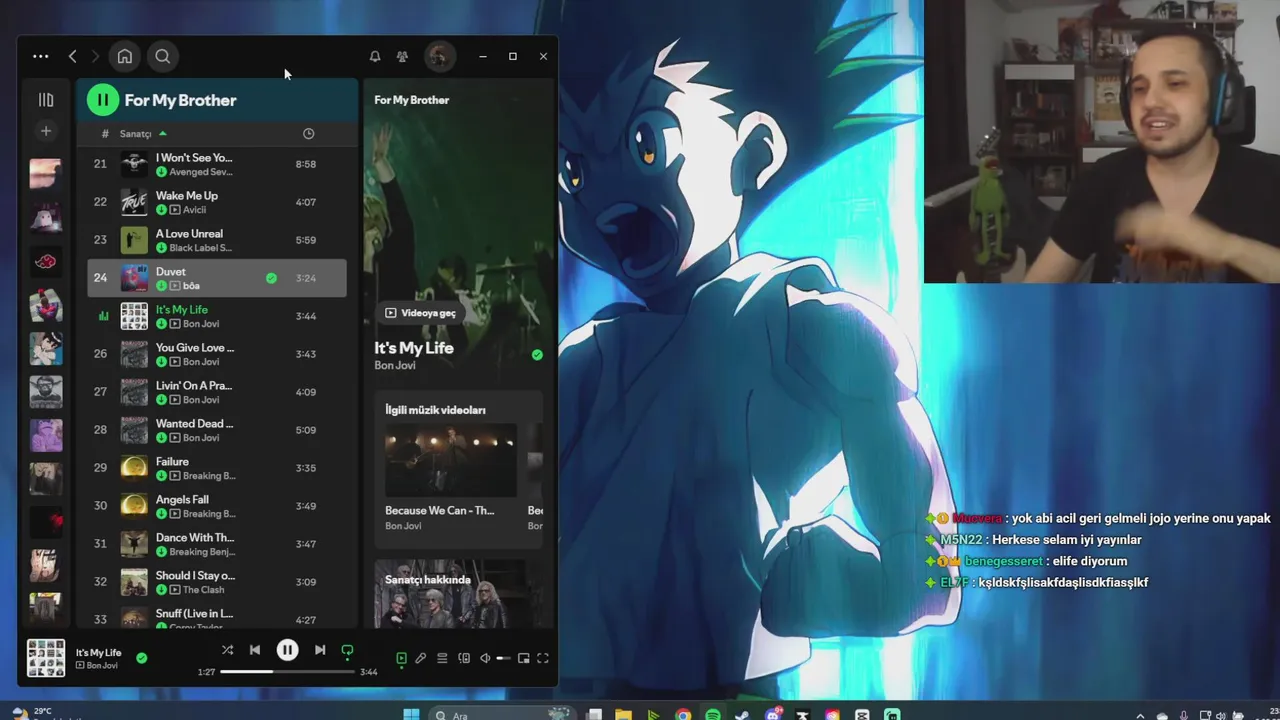The image size is (1280, 720).
Task: Play I Won't See You track row
Action: pos(217,164)
